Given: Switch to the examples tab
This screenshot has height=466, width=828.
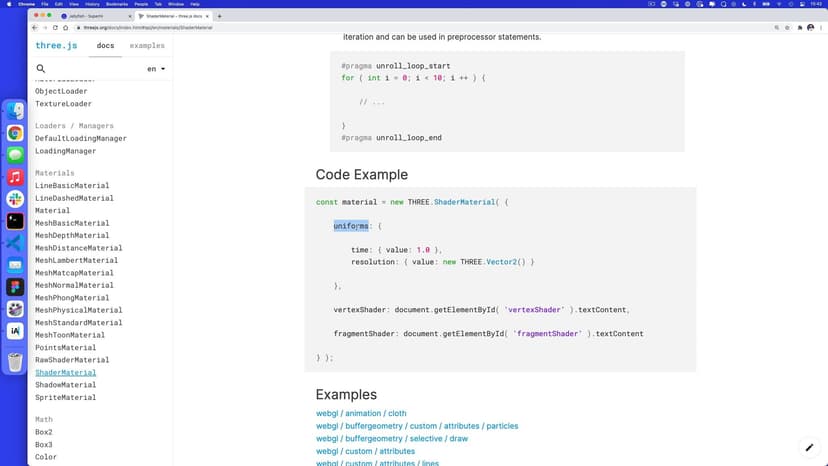Looking at the screenshot, I should click(x=147, y=46).
